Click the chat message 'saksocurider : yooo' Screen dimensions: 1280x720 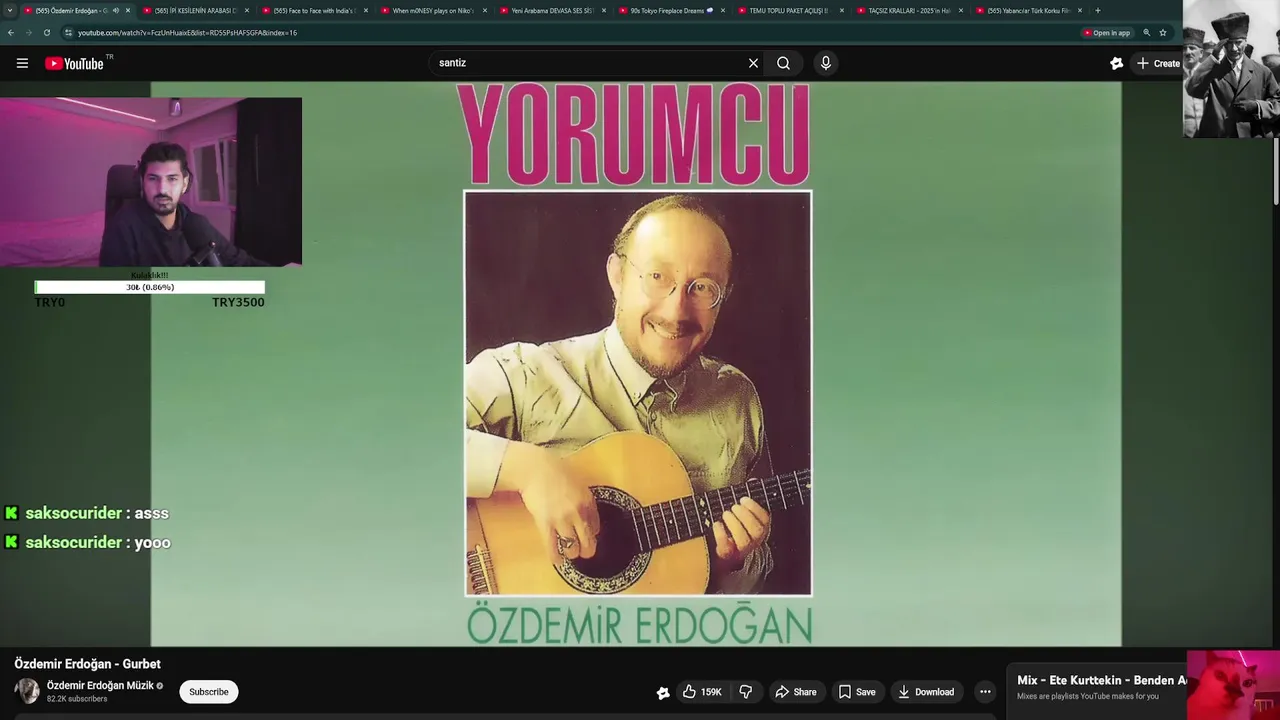click(88, 542)
